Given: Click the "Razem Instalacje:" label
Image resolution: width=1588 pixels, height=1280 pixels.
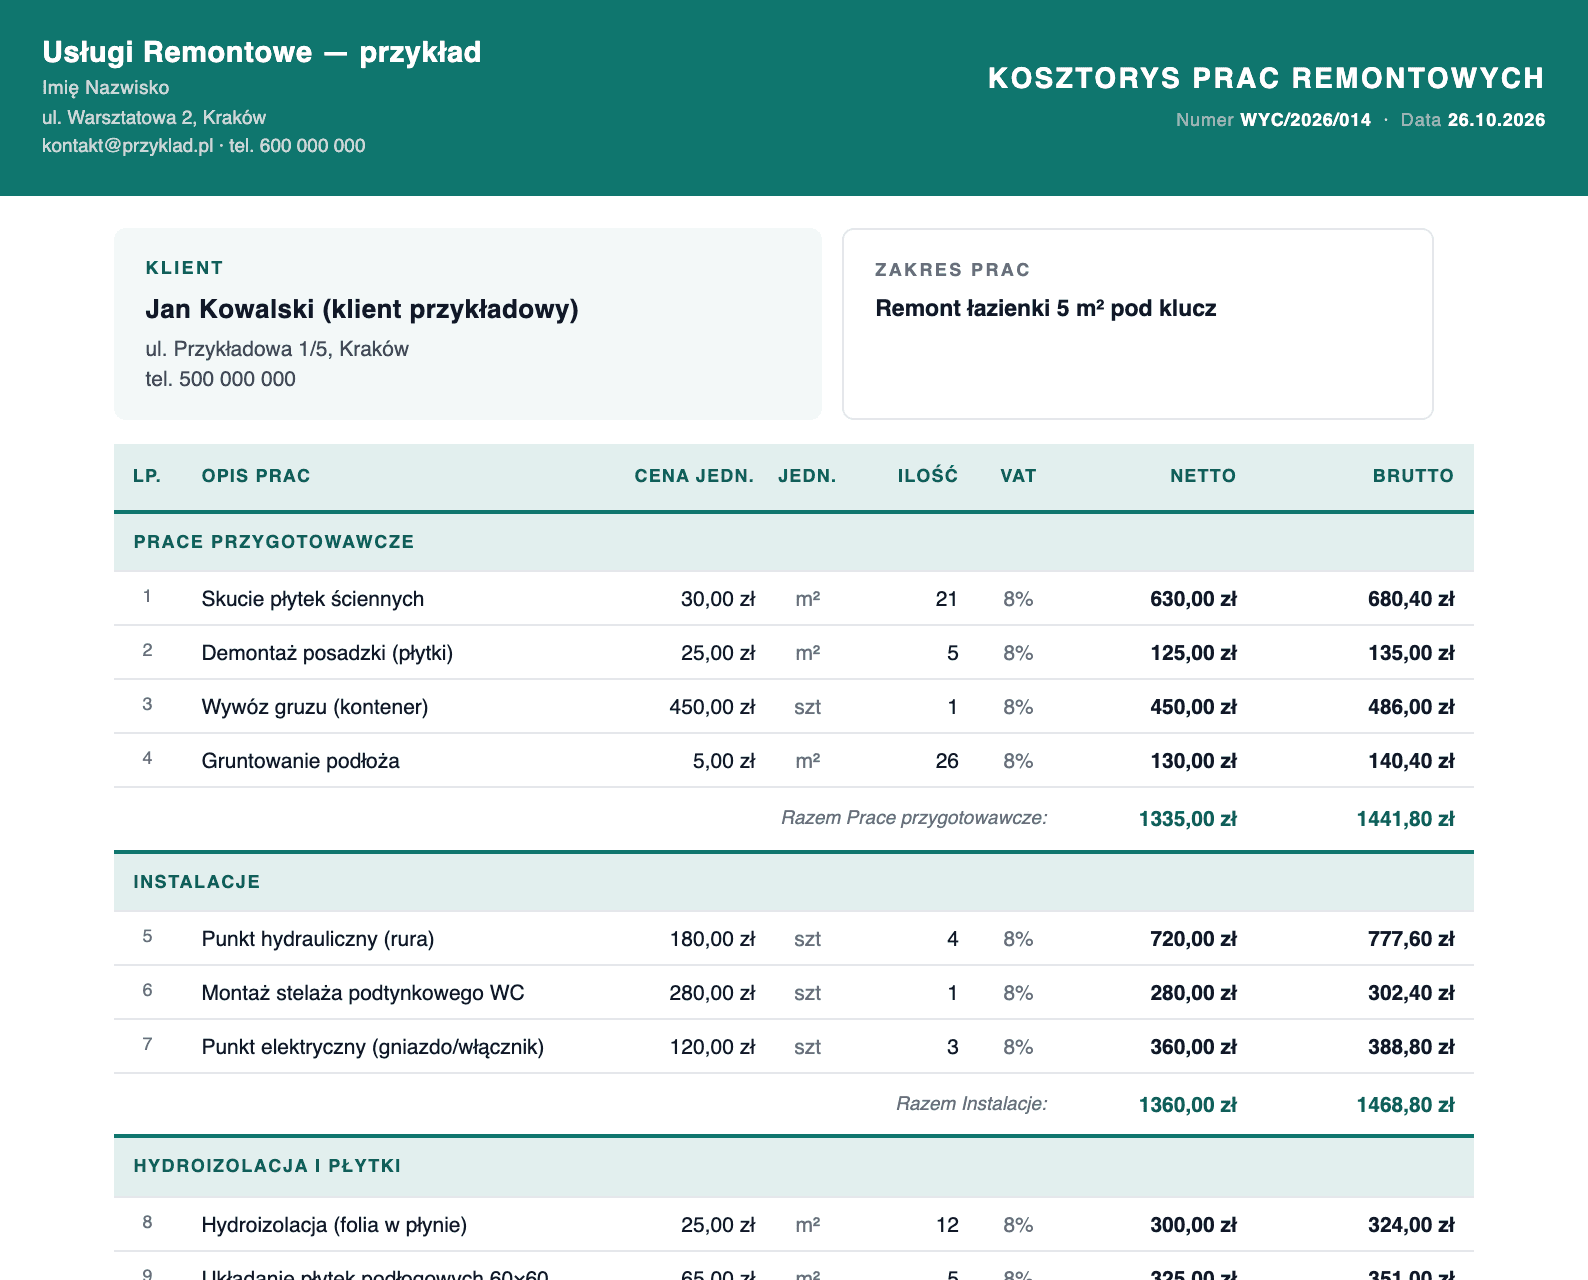Looking at the screenshot, I should 972,1104.
